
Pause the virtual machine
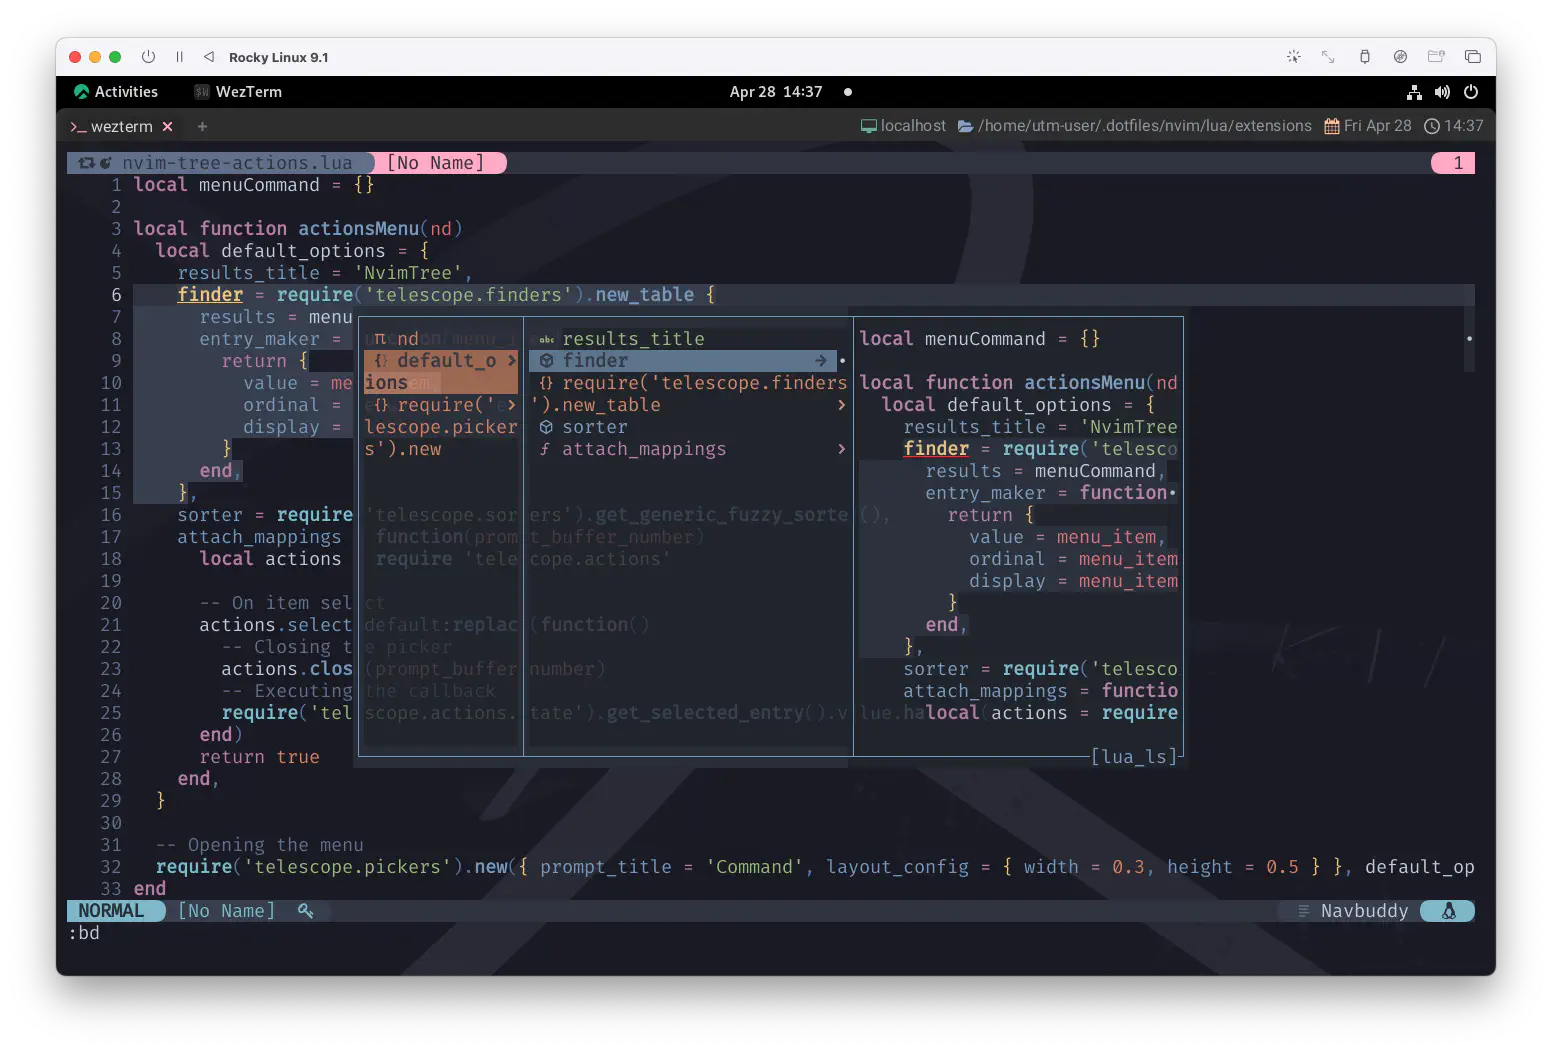(x=180, y=57)
